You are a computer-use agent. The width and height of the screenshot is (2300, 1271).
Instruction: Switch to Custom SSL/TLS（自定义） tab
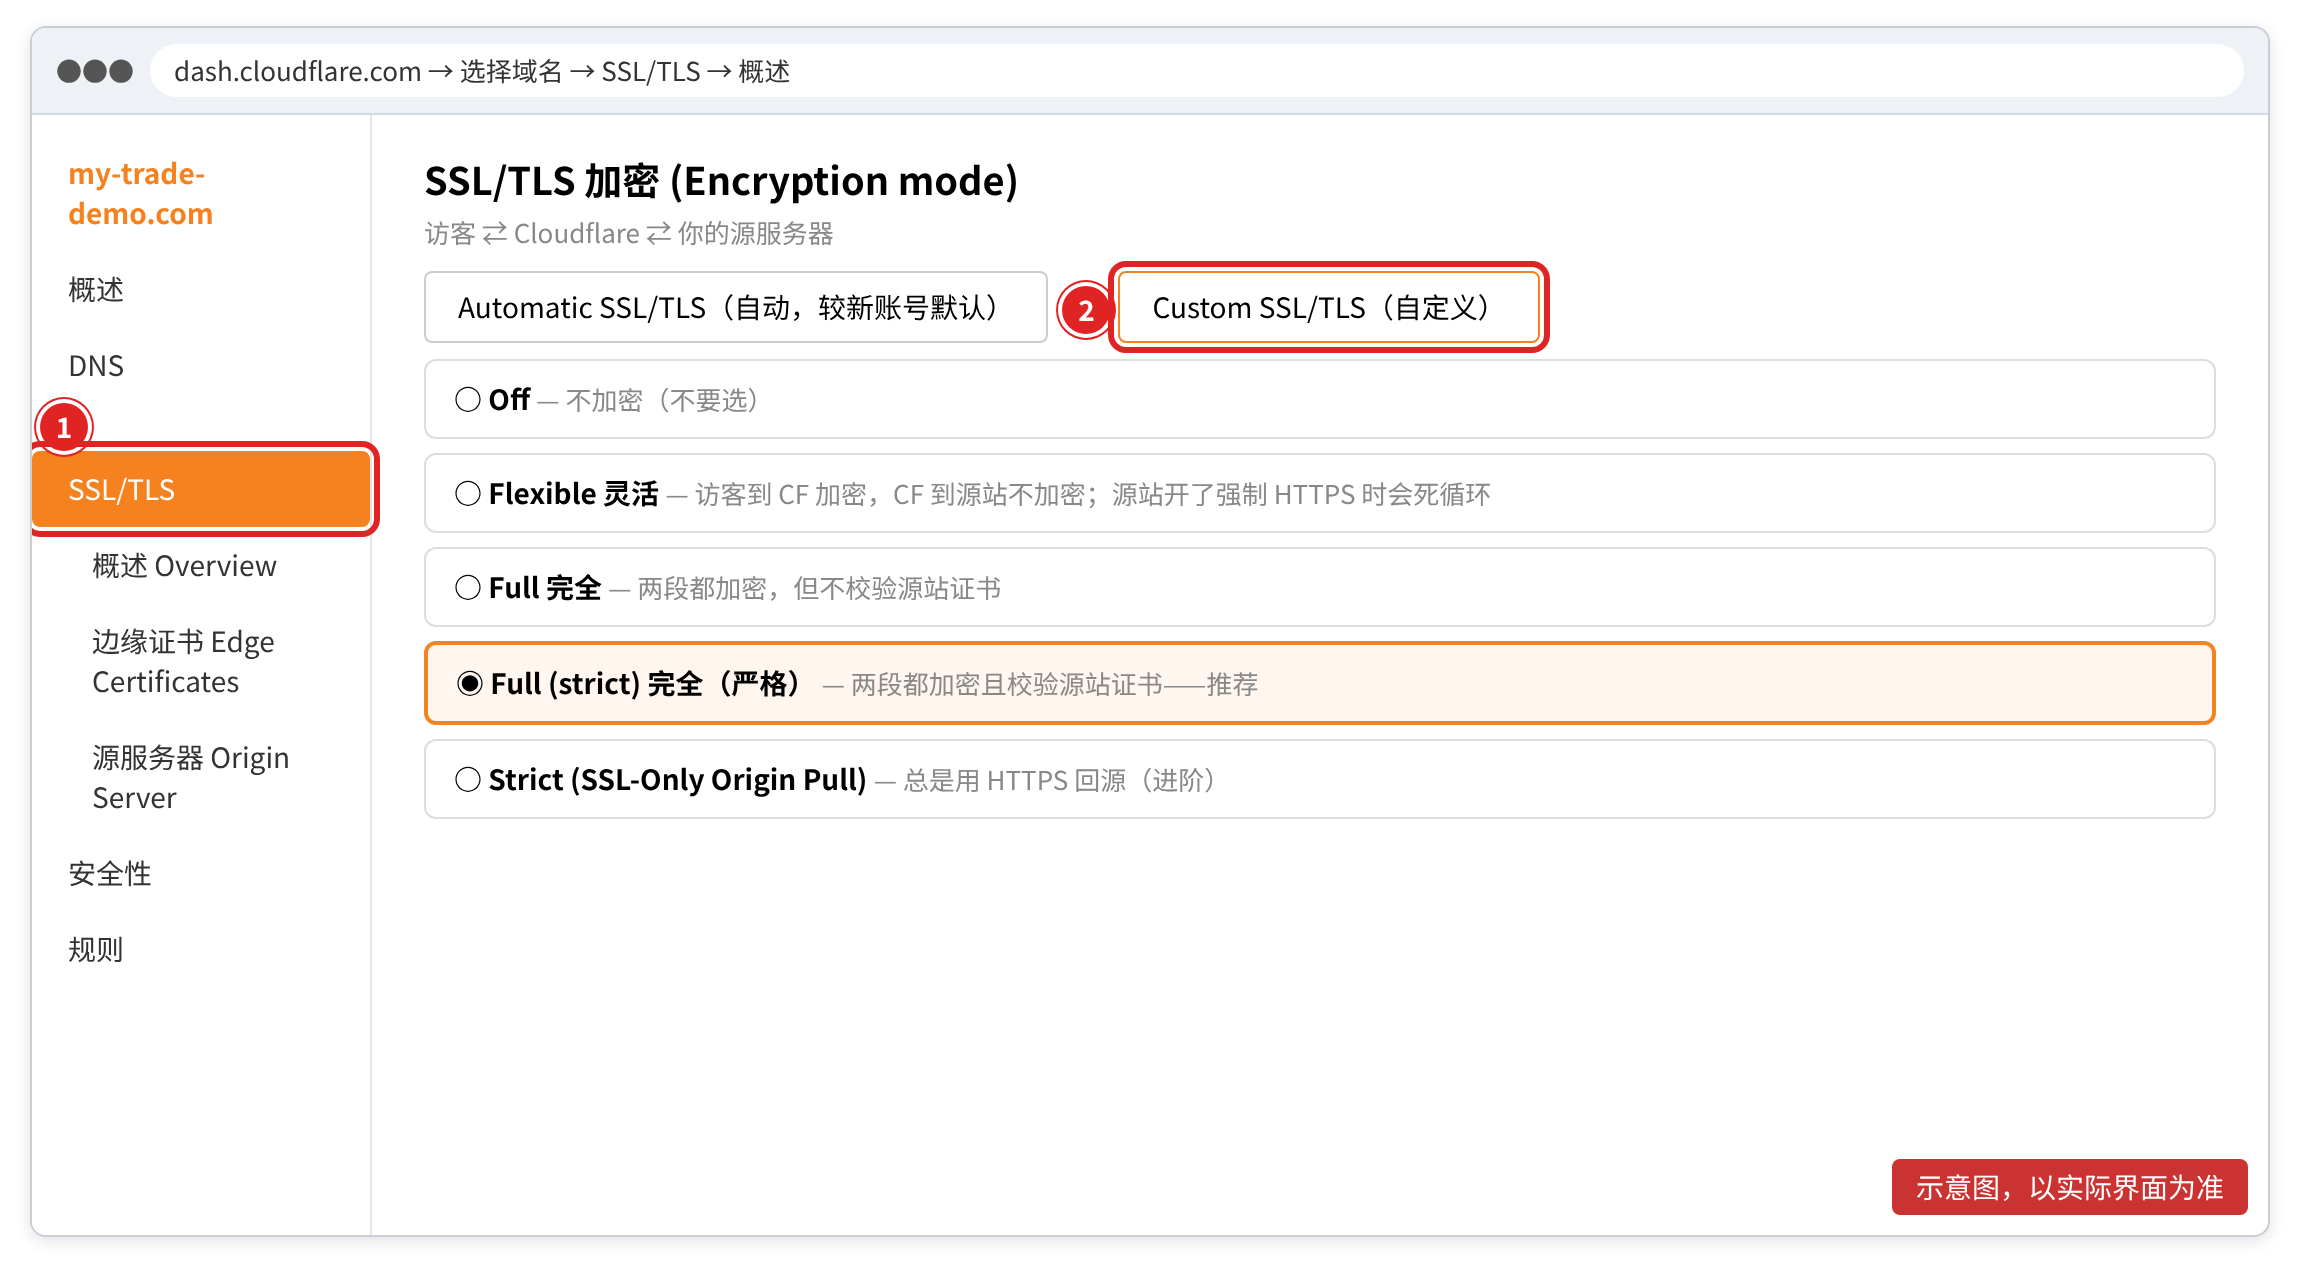click(1328, 307)
